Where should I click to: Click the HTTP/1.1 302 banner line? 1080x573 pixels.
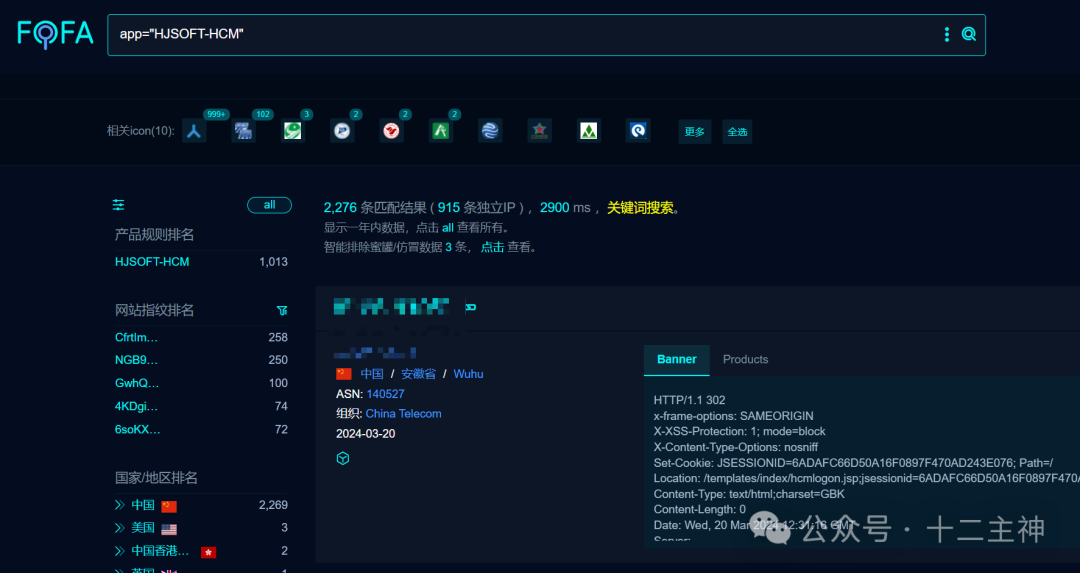click(x=689, y=400)
